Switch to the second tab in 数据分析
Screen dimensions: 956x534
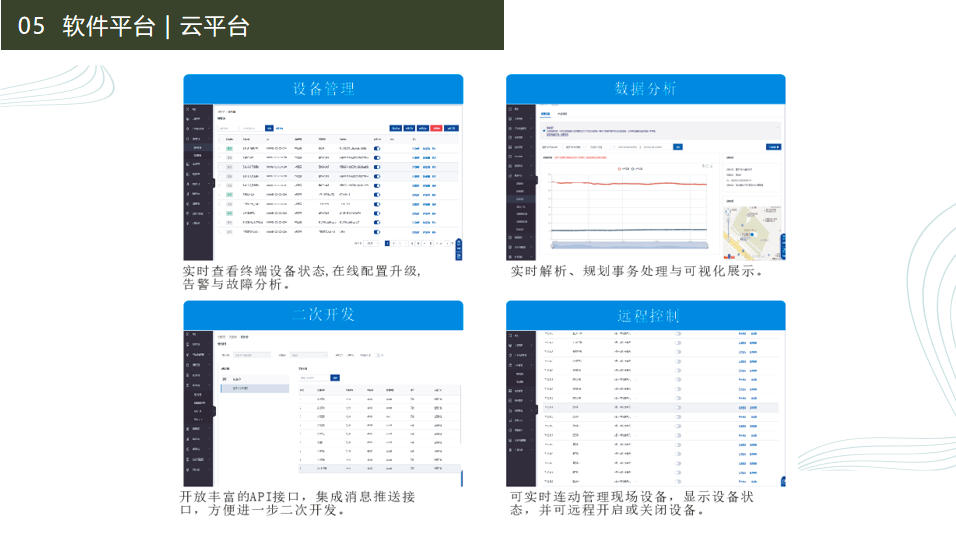tap(562, 114)
